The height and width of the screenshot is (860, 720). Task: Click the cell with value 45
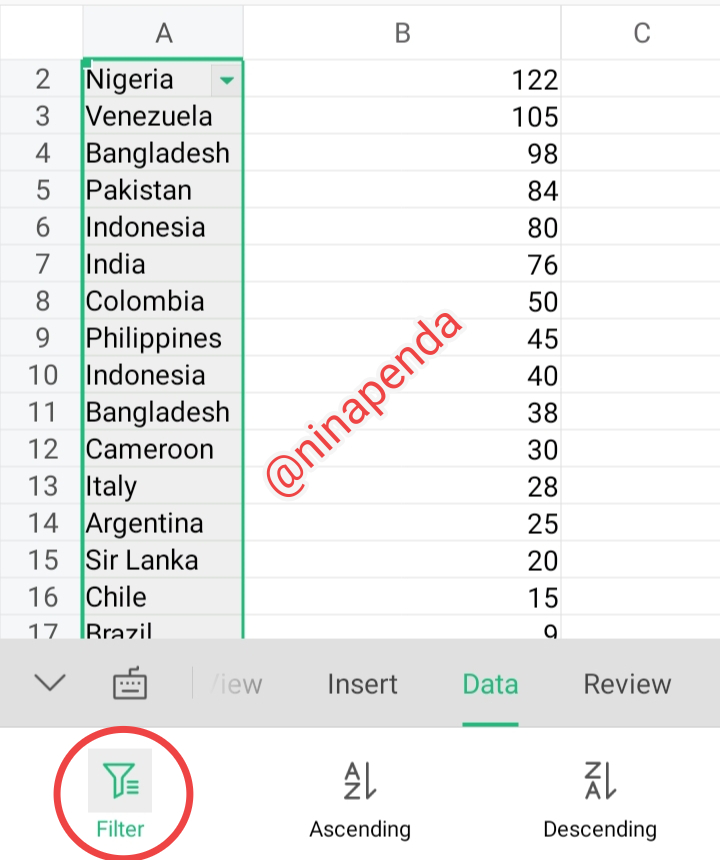click(400, 338)
